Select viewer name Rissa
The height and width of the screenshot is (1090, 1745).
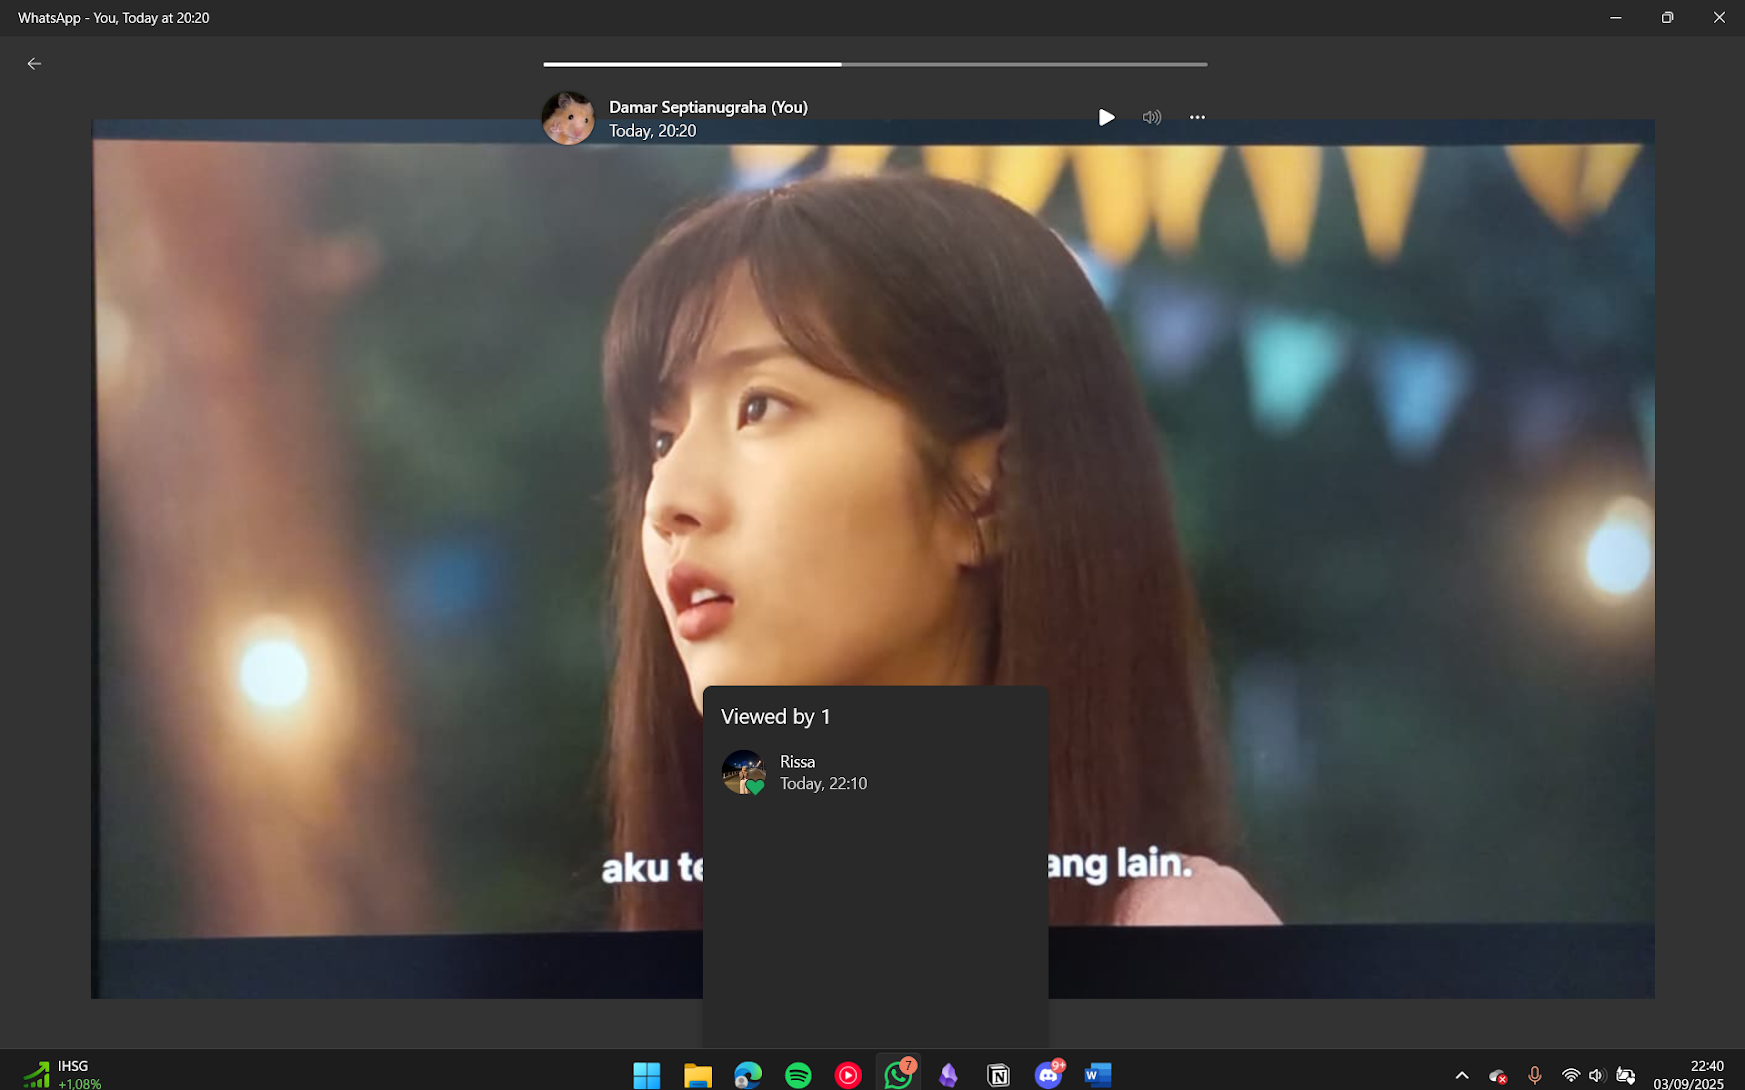[x=797, y=762]
